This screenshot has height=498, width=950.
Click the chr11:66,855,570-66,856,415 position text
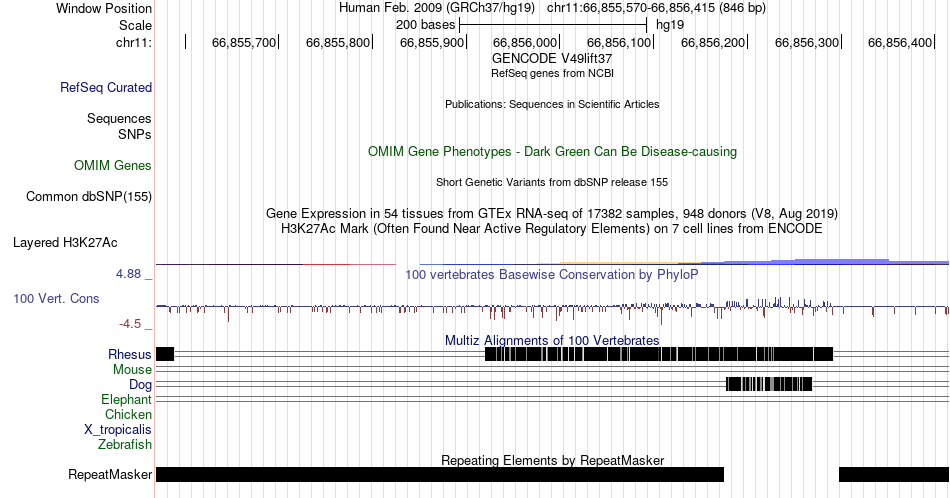point(656,8)
